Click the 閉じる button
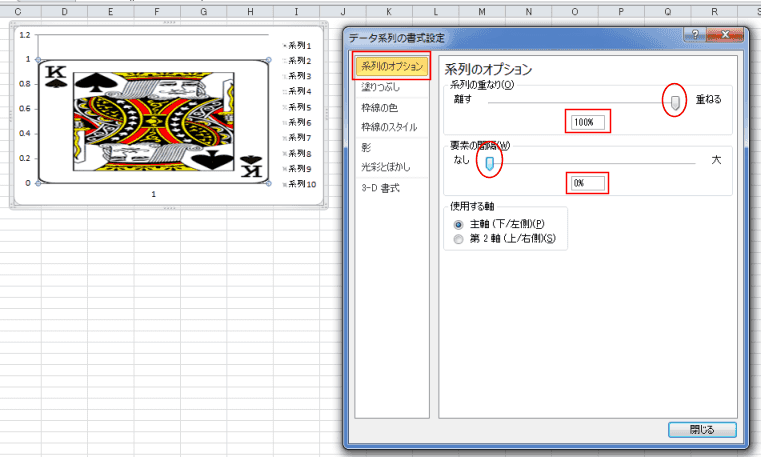This screenshot has height=457, width=761. tap(702, 430)
